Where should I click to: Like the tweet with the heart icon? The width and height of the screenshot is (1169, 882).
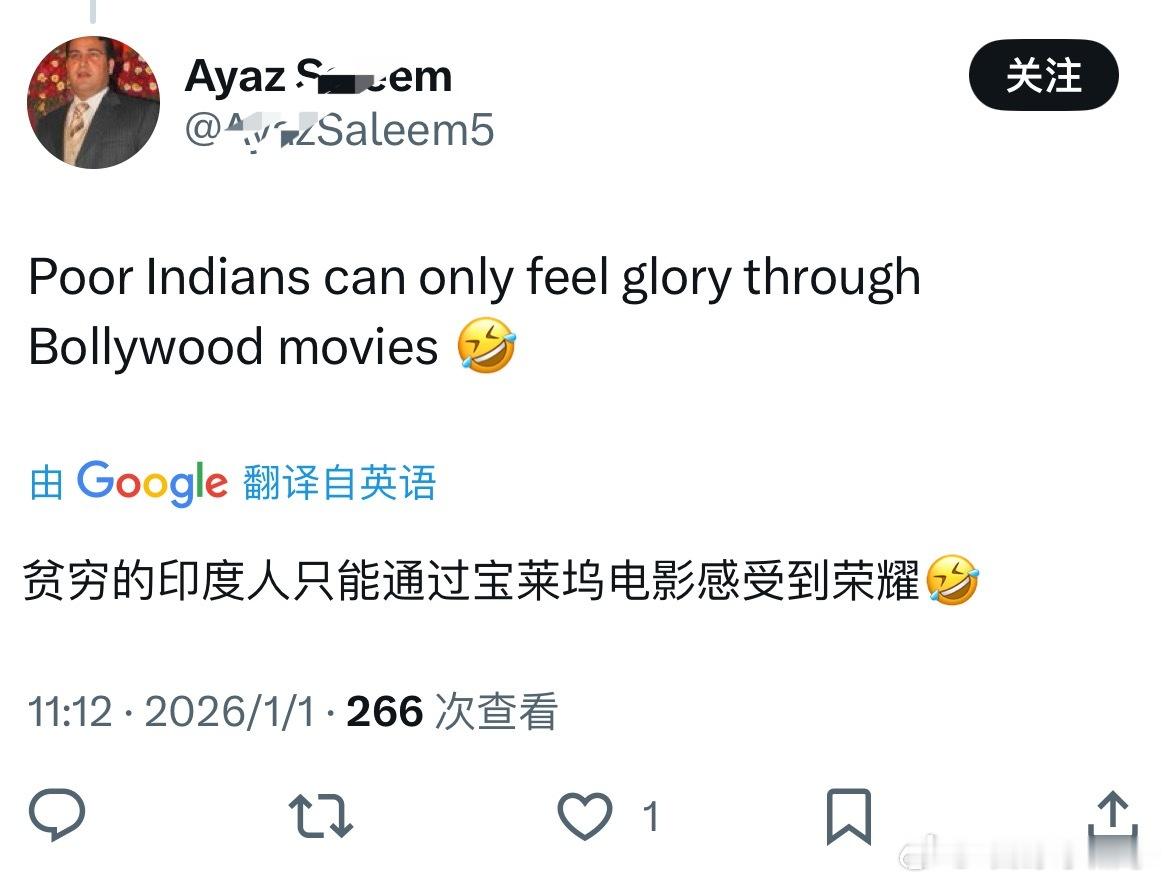(x=585, y=816)
